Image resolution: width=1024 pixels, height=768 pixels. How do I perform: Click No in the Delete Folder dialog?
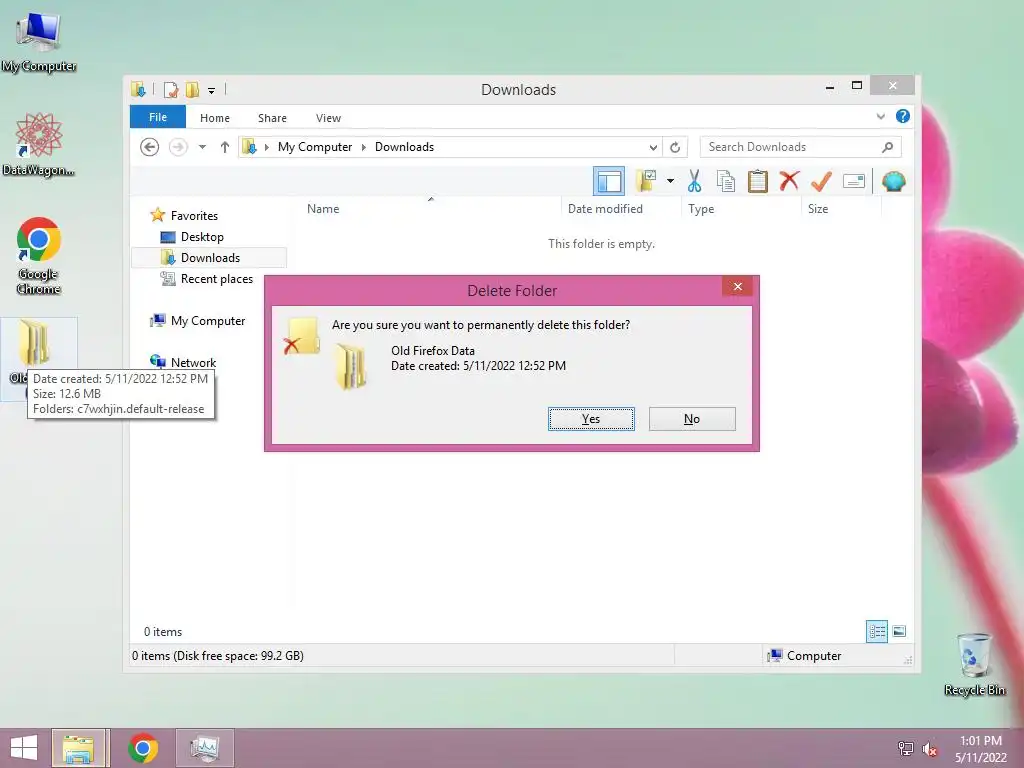click(x=692, y=419)
